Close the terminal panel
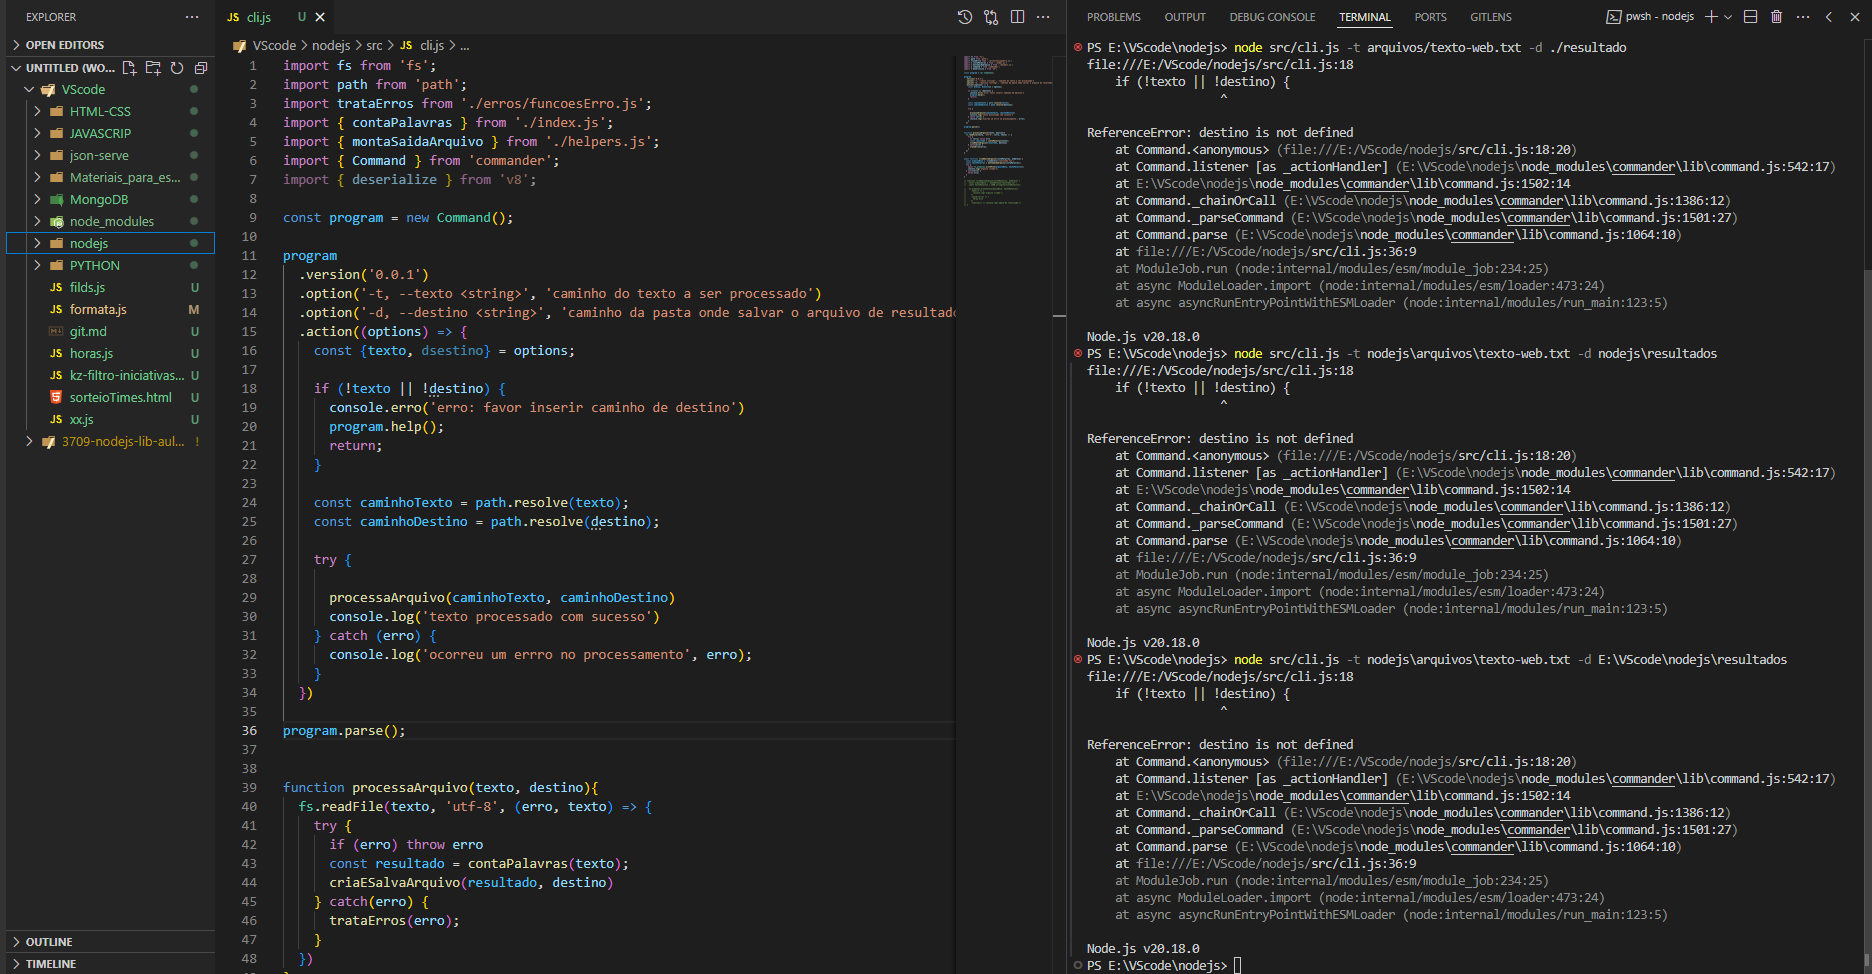 (x=1854, y=17)
